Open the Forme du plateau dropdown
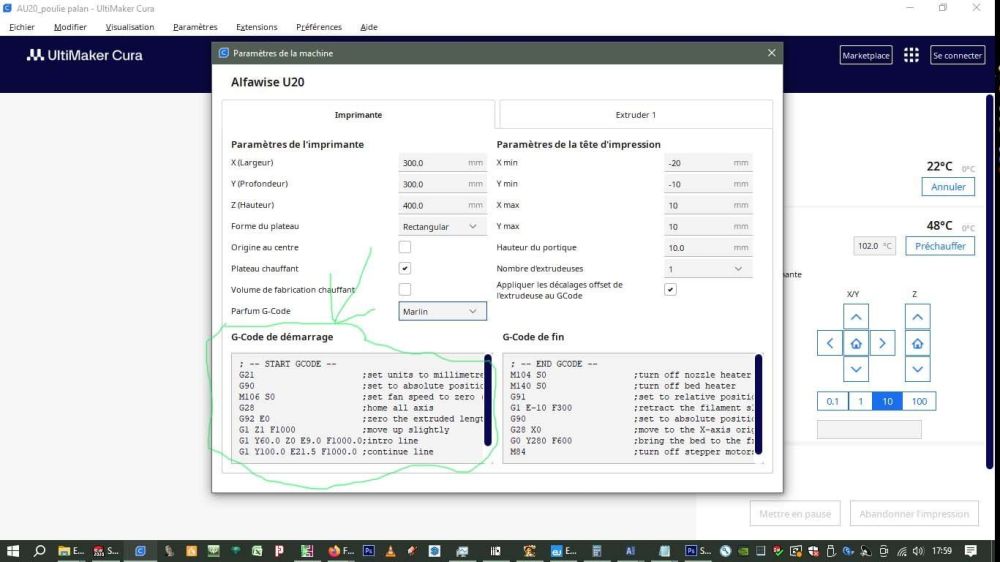 coord(442,226)
